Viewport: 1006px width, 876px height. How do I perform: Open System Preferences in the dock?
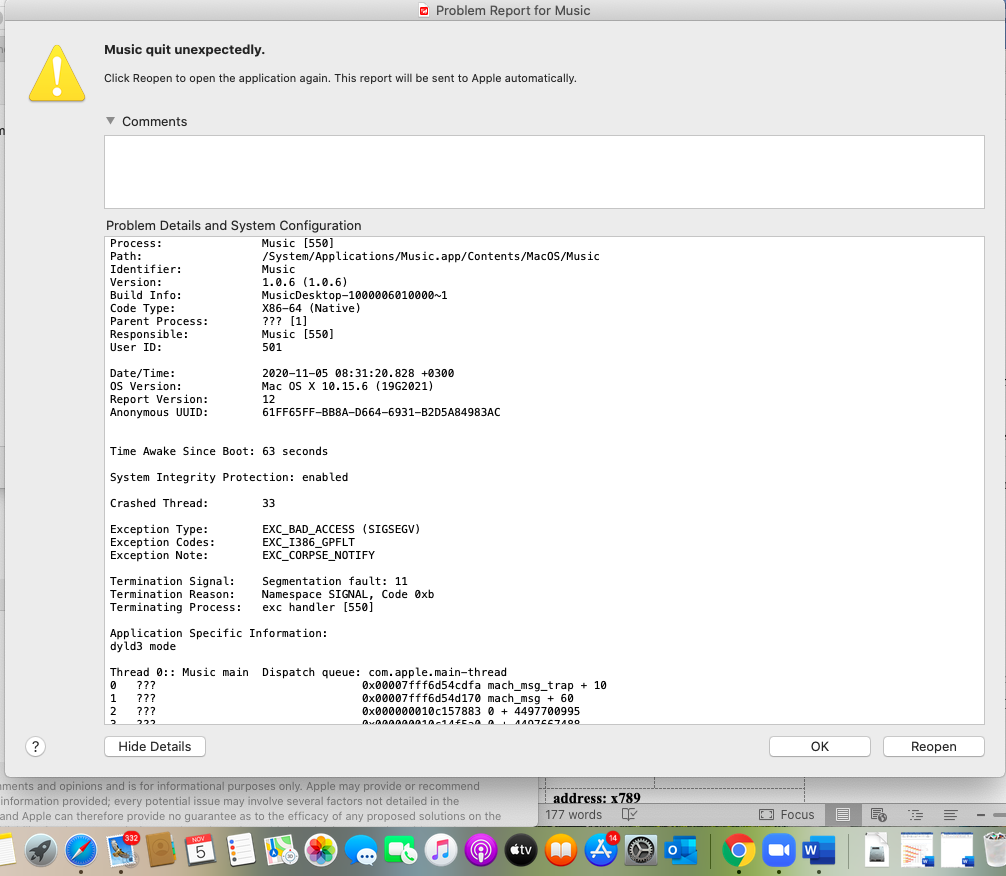tap(640, 851)
